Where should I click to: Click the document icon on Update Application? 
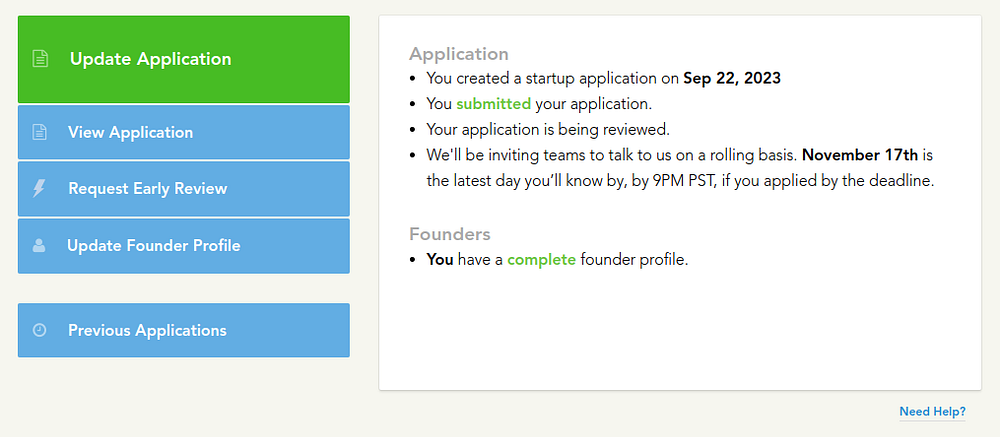coord(40,59)
